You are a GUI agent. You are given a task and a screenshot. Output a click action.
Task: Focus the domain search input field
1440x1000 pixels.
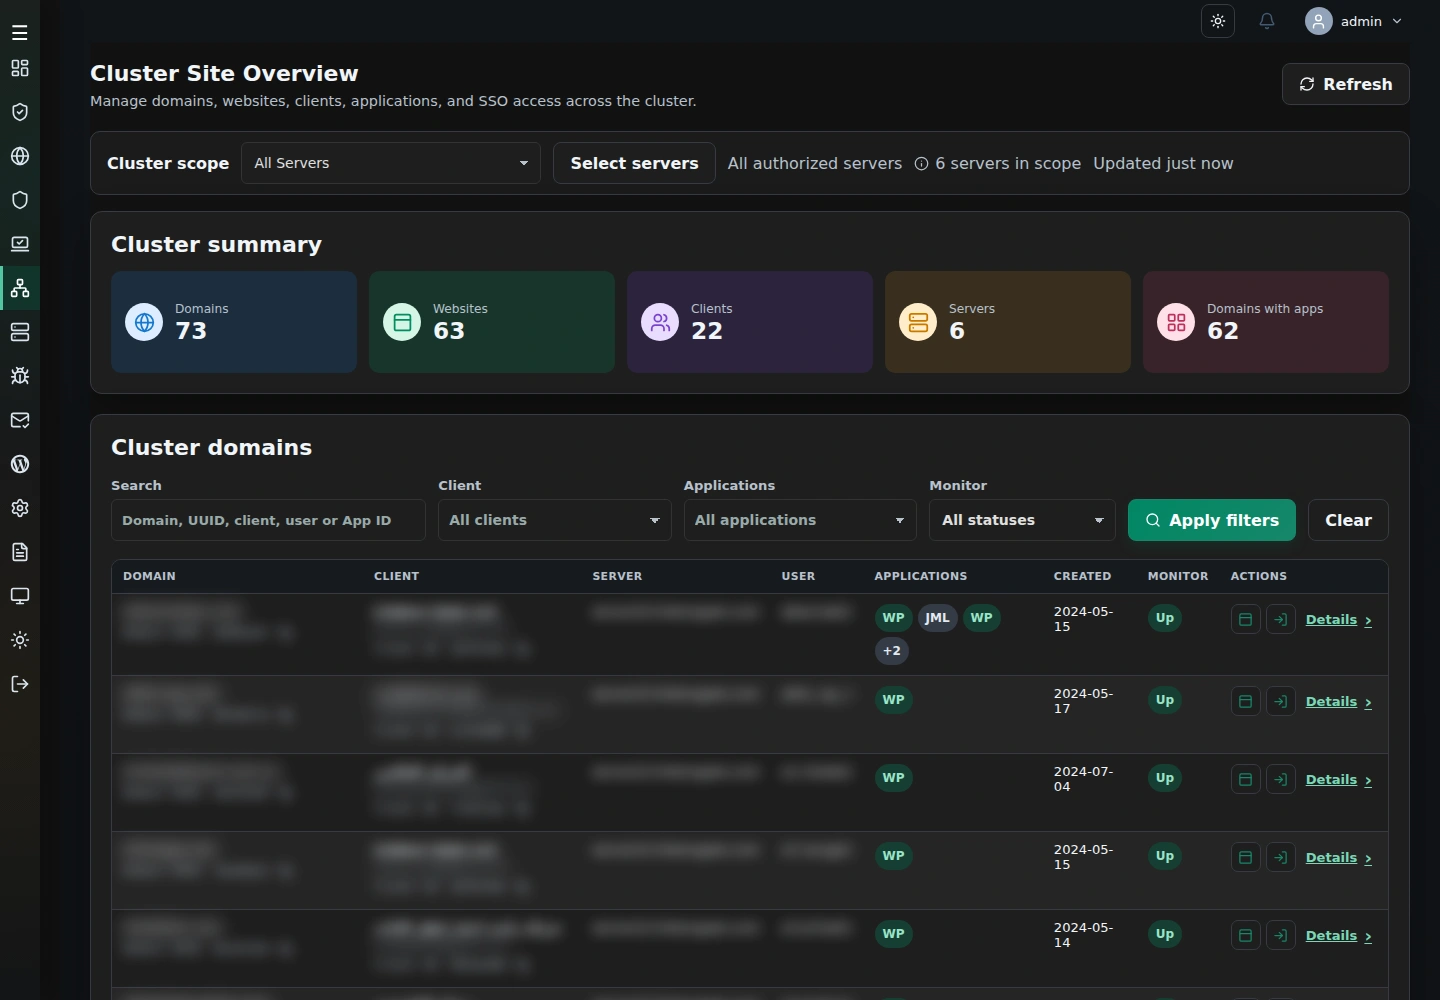pos(268,520)
